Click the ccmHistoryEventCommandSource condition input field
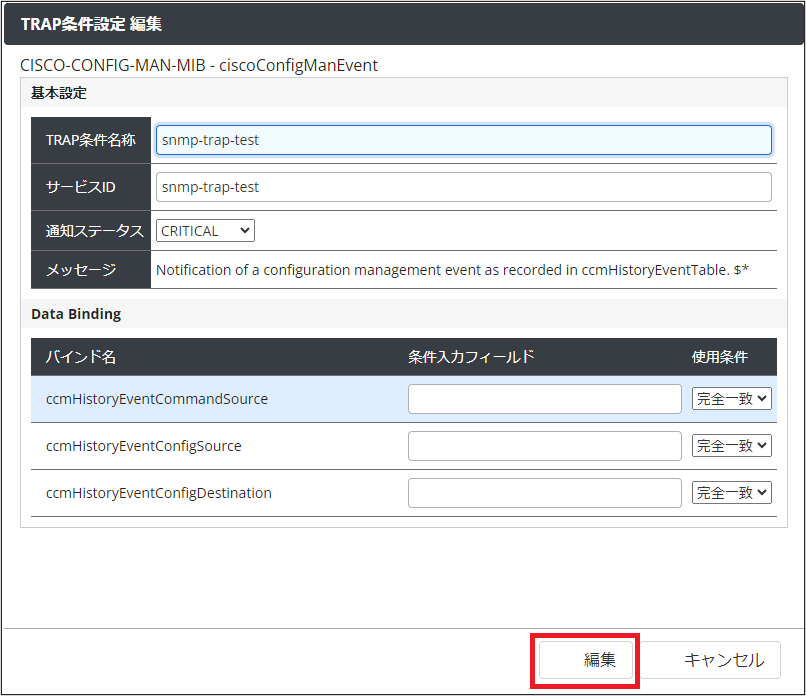 pos(544,399)
